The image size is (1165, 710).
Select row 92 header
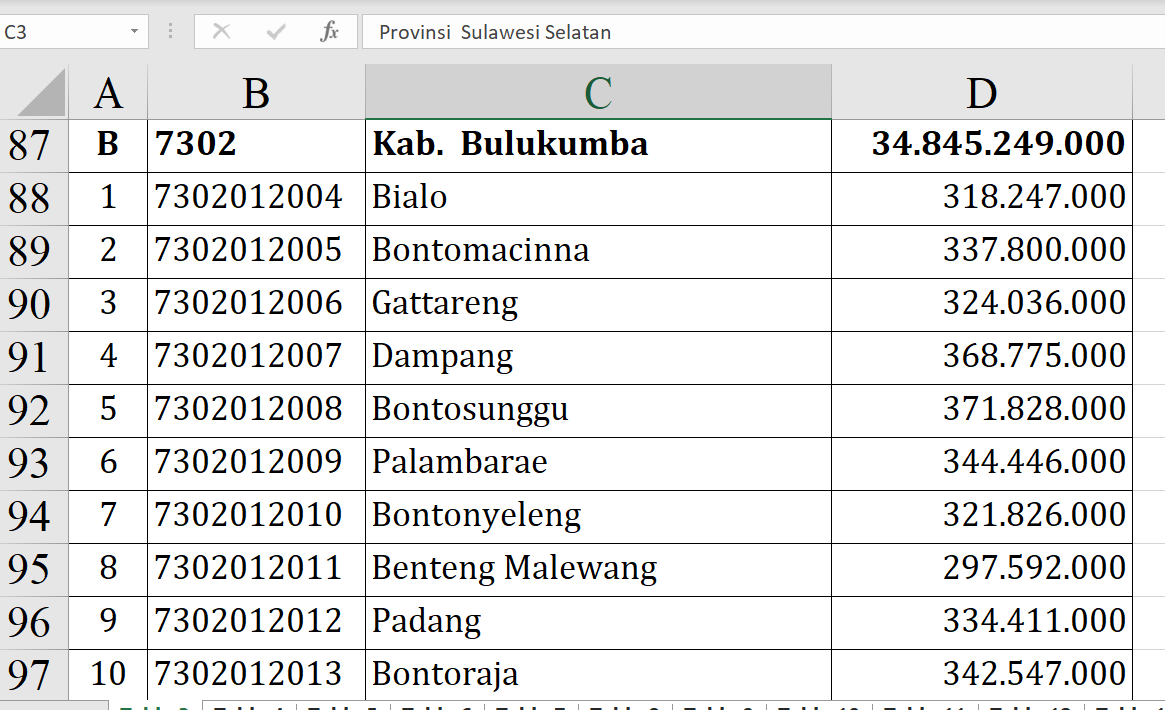point(30,410)
